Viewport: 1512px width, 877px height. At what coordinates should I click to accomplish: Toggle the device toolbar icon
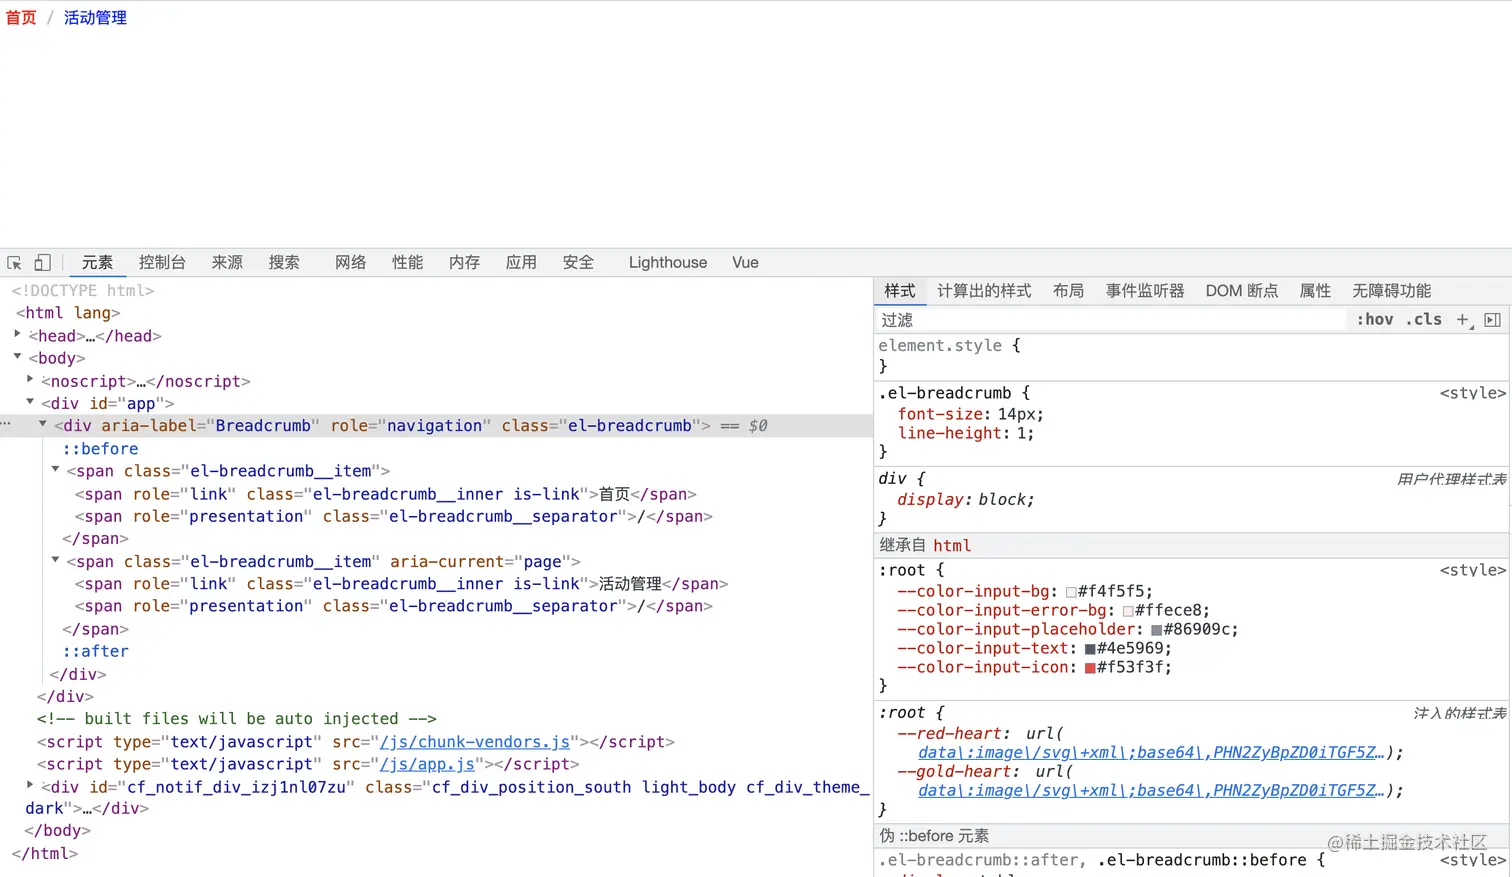(x=42, y=263)
